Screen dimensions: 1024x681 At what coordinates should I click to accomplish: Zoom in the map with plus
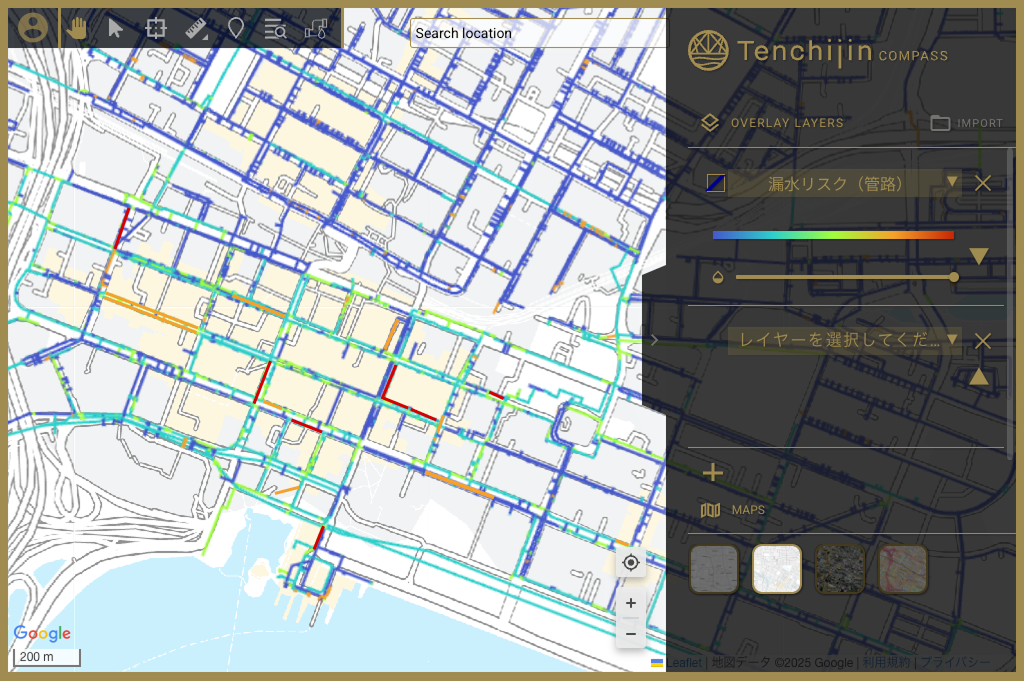631,603
